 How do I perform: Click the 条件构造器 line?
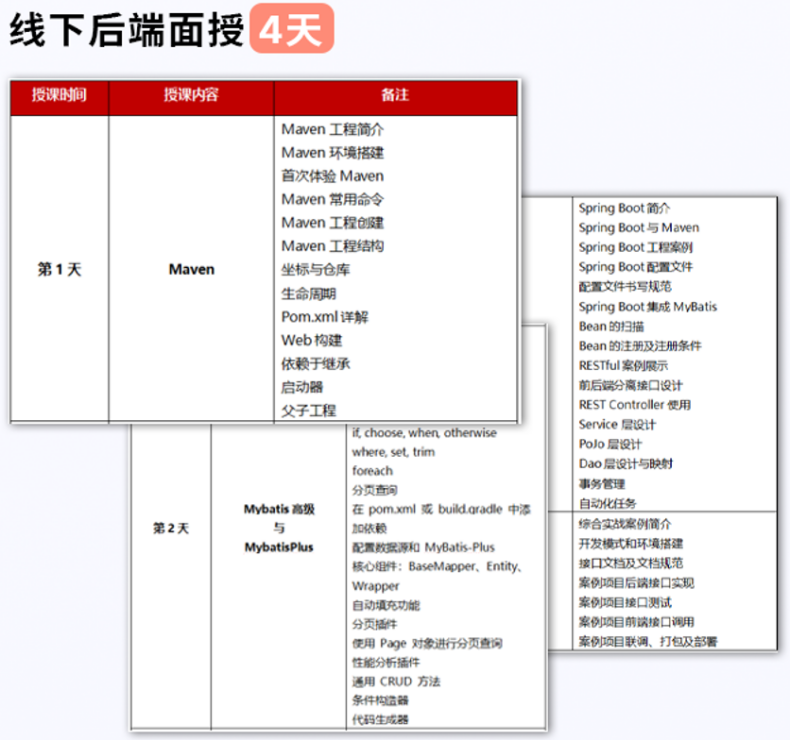[x=380, y=700]
